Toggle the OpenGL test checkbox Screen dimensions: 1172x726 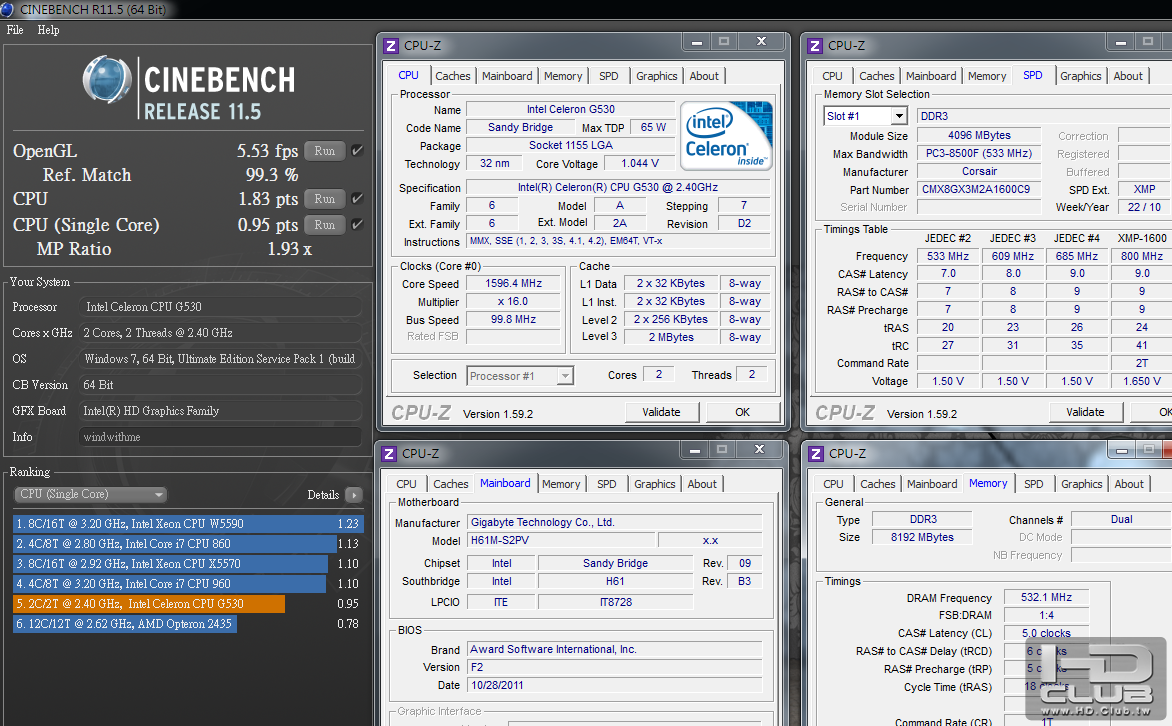coord(357,150)
